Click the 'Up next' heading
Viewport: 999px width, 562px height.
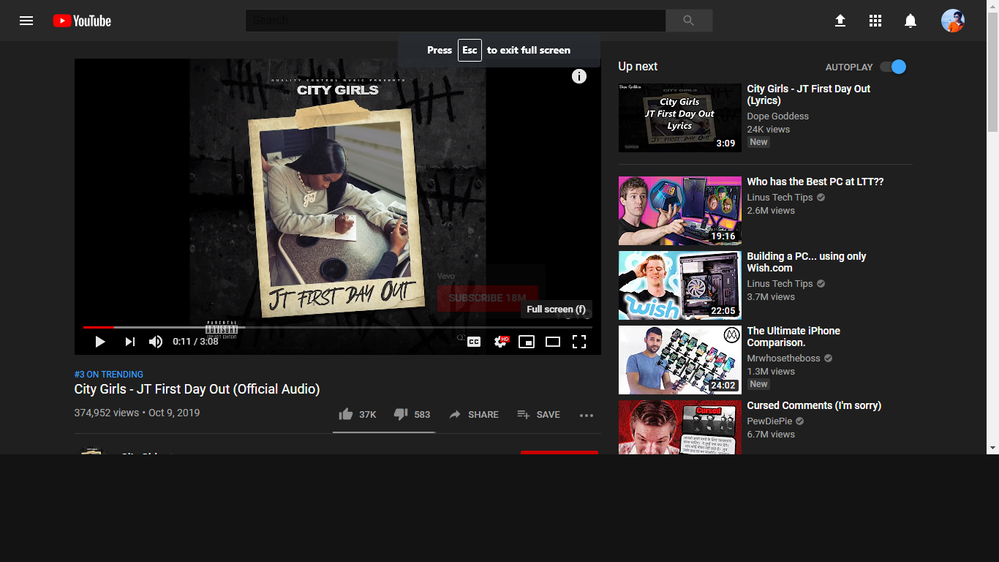point(637,66)
